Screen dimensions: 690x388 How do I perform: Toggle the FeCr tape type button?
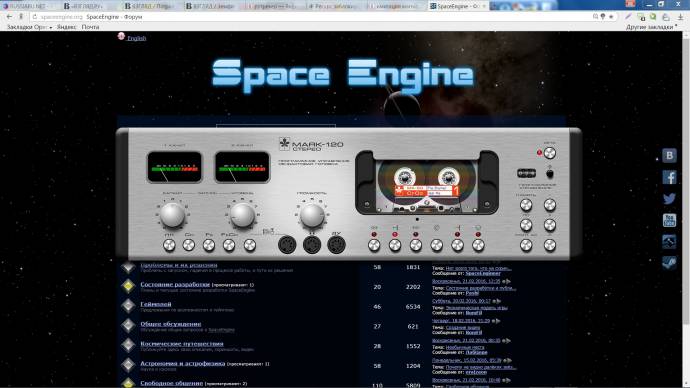229,245
